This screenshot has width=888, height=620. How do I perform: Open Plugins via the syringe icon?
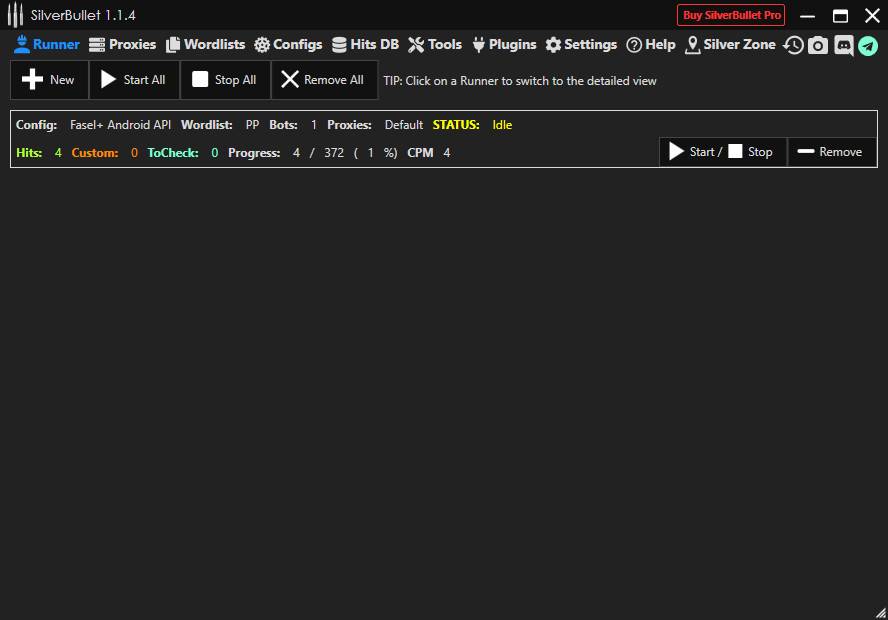click(503, 44)
